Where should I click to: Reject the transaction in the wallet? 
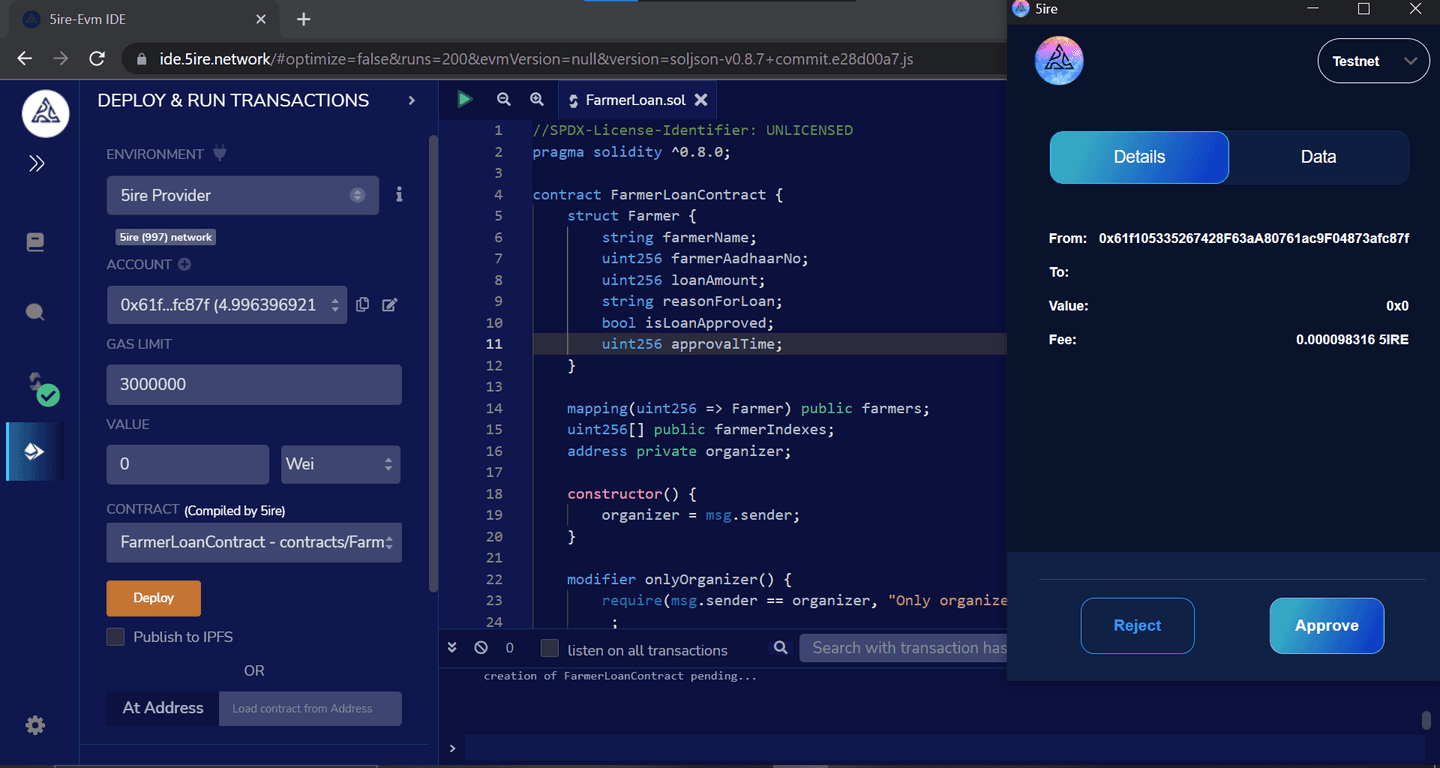click(1138, 626)
